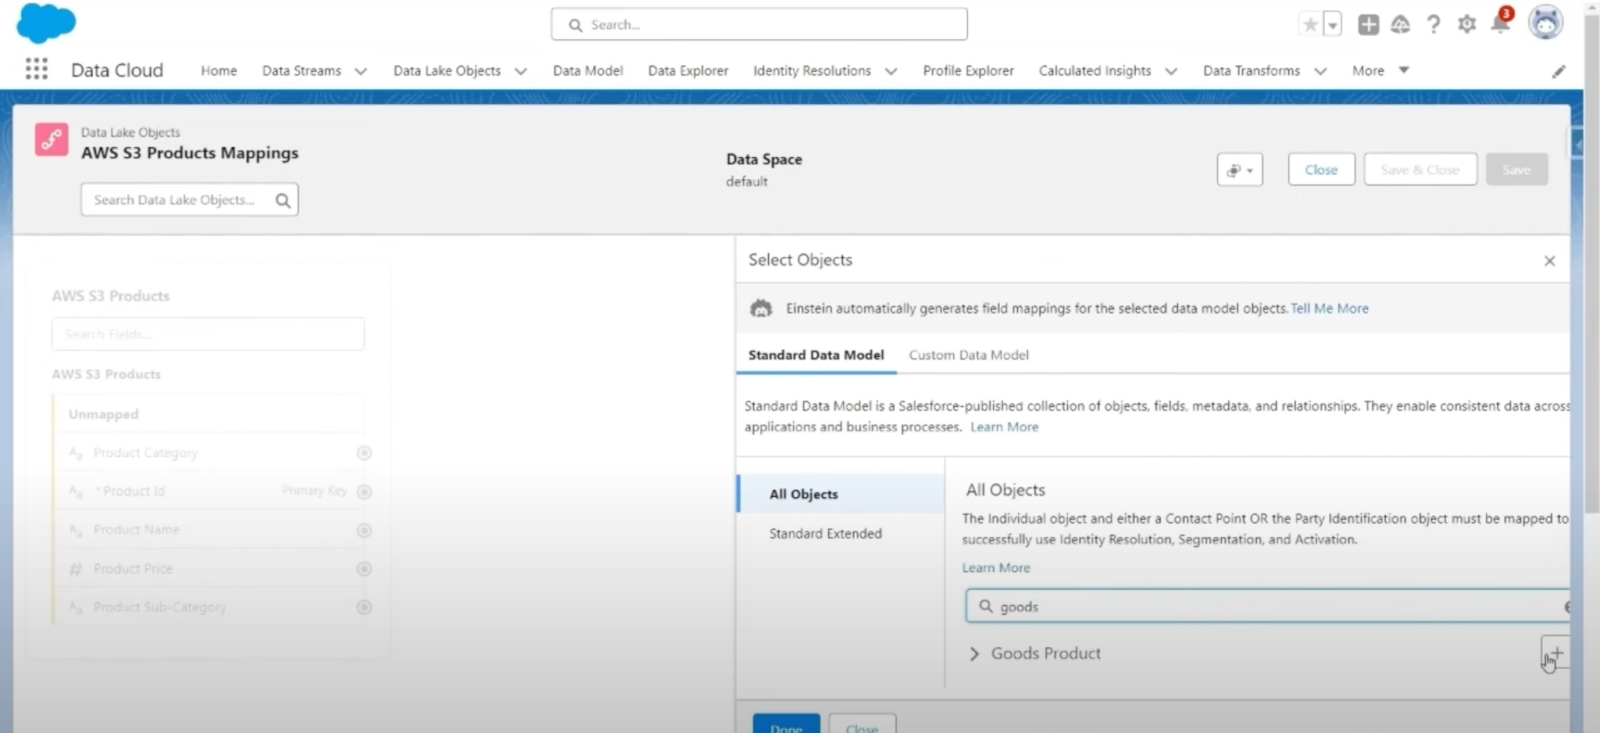Image resolution: width=1600 pixels, height=733 pixels.
Task: Click the Product Sub-Category field row
Action: click(210, 607)
